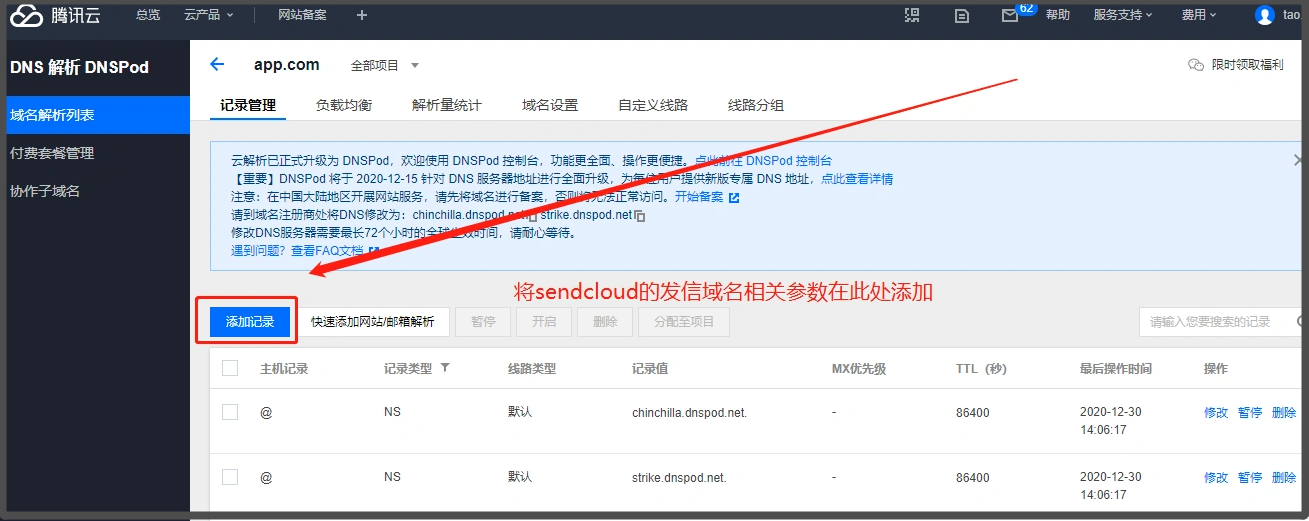This screenshot has height=521, width=1309.
Task: Click the strike.dnspod.net. record value cell
Action: pyautogui.click(x=679, y=477)
